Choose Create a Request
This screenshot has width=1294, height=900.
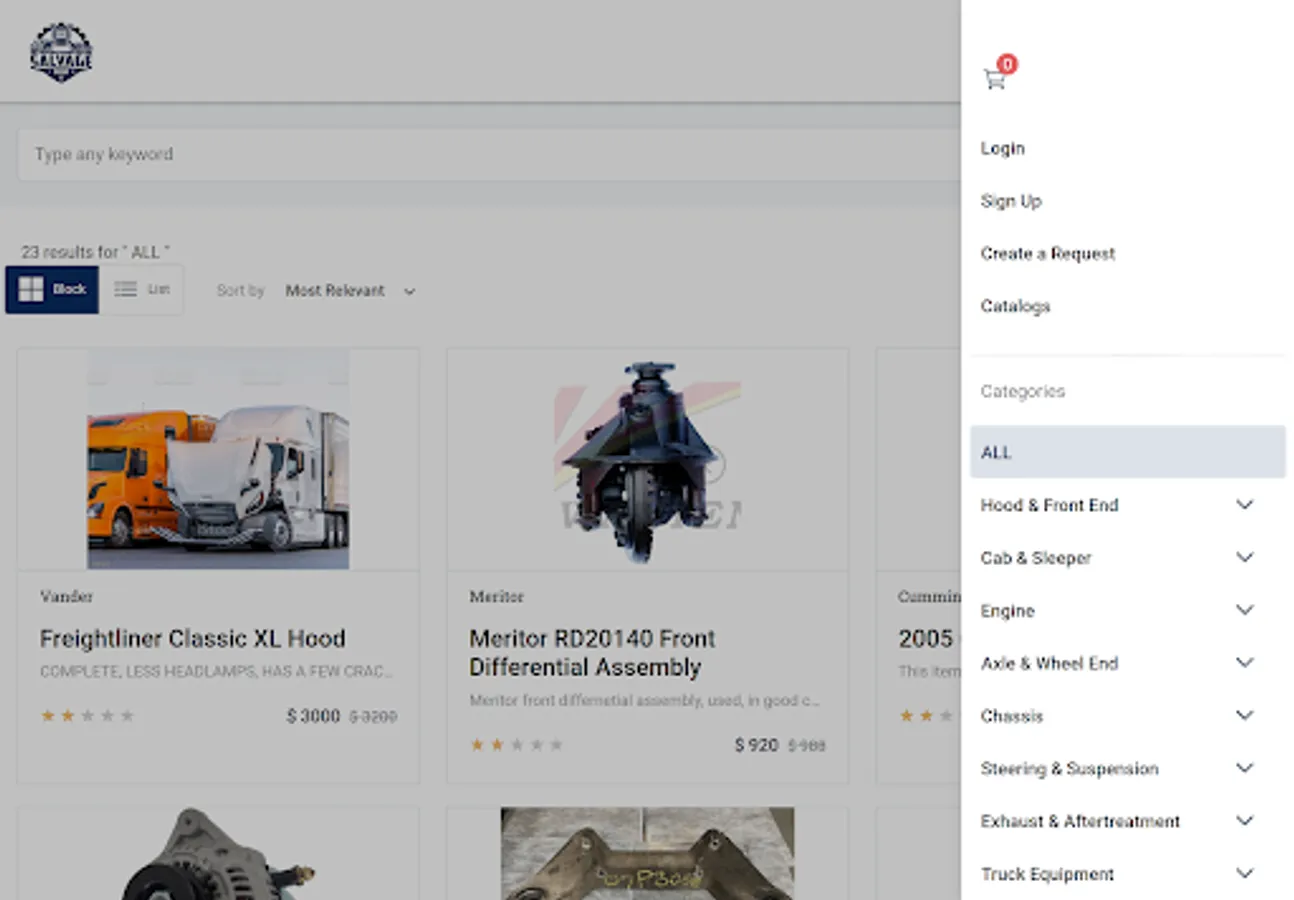(x=1048, y=254)
